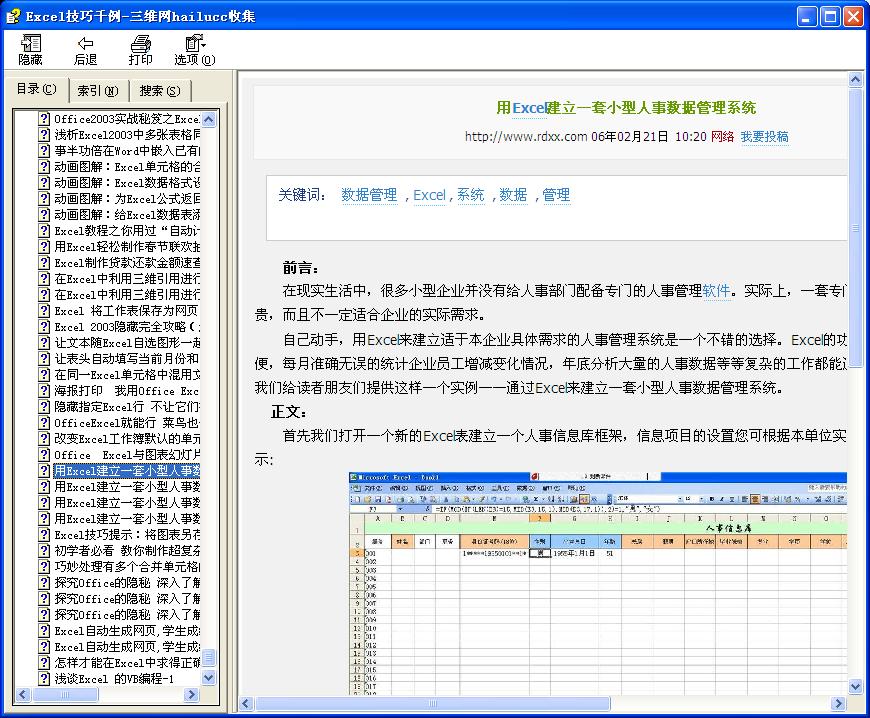Viewport: 870px width, 718px height.
Task: Open topic 巧妙处理有多个合并单元格
Action: coord(127,567)
